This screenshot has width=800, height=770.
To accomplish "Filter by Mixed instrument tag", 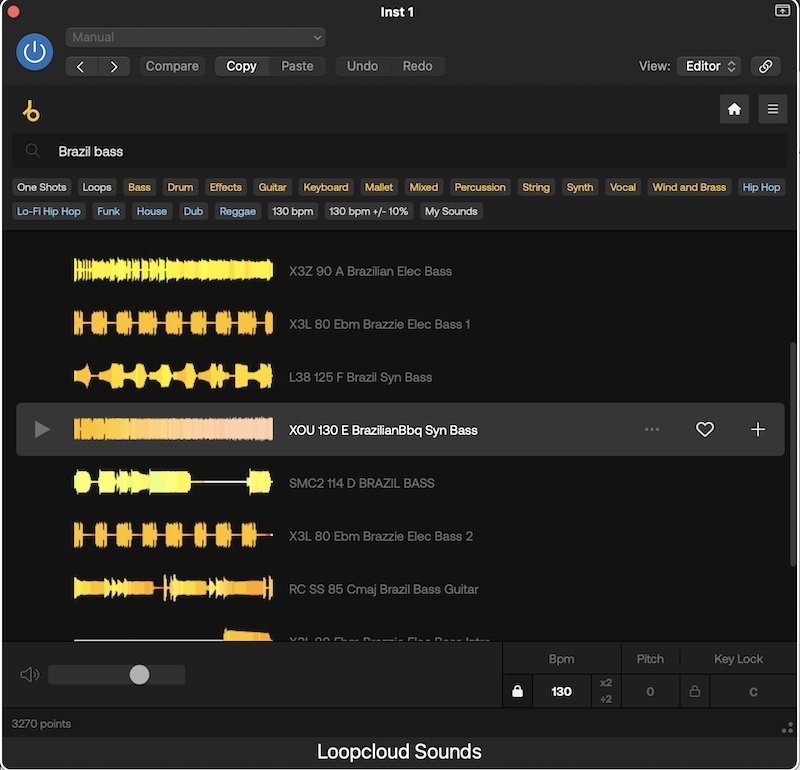I will point(423,187).
